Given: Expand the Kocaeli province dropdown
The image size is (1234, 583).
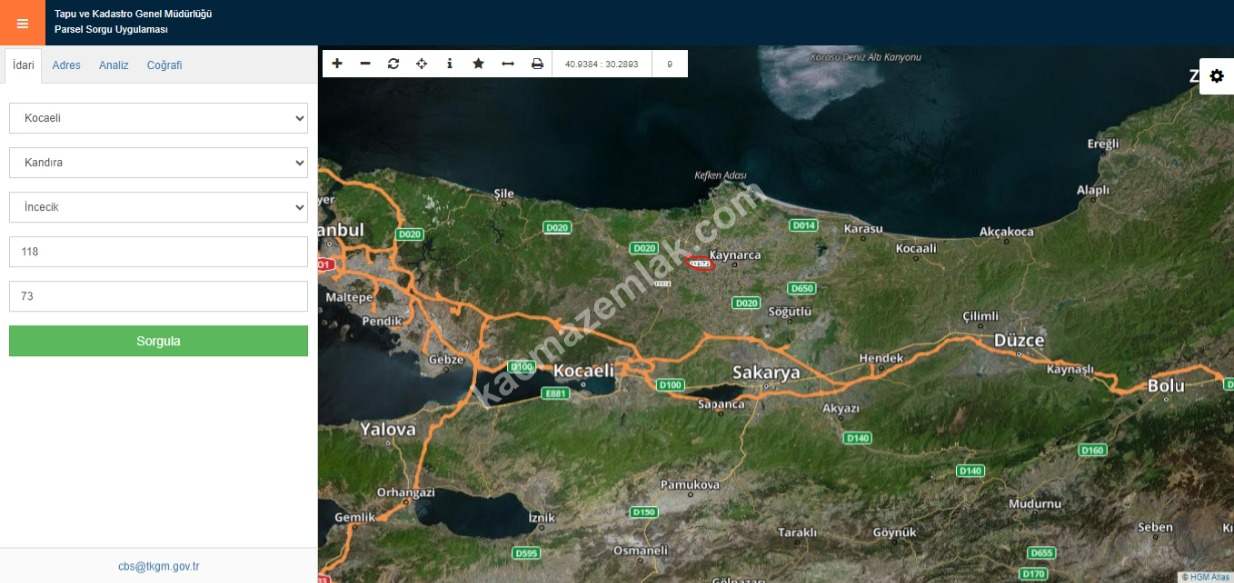Looking at the screenshot, I should click(158, 118).
